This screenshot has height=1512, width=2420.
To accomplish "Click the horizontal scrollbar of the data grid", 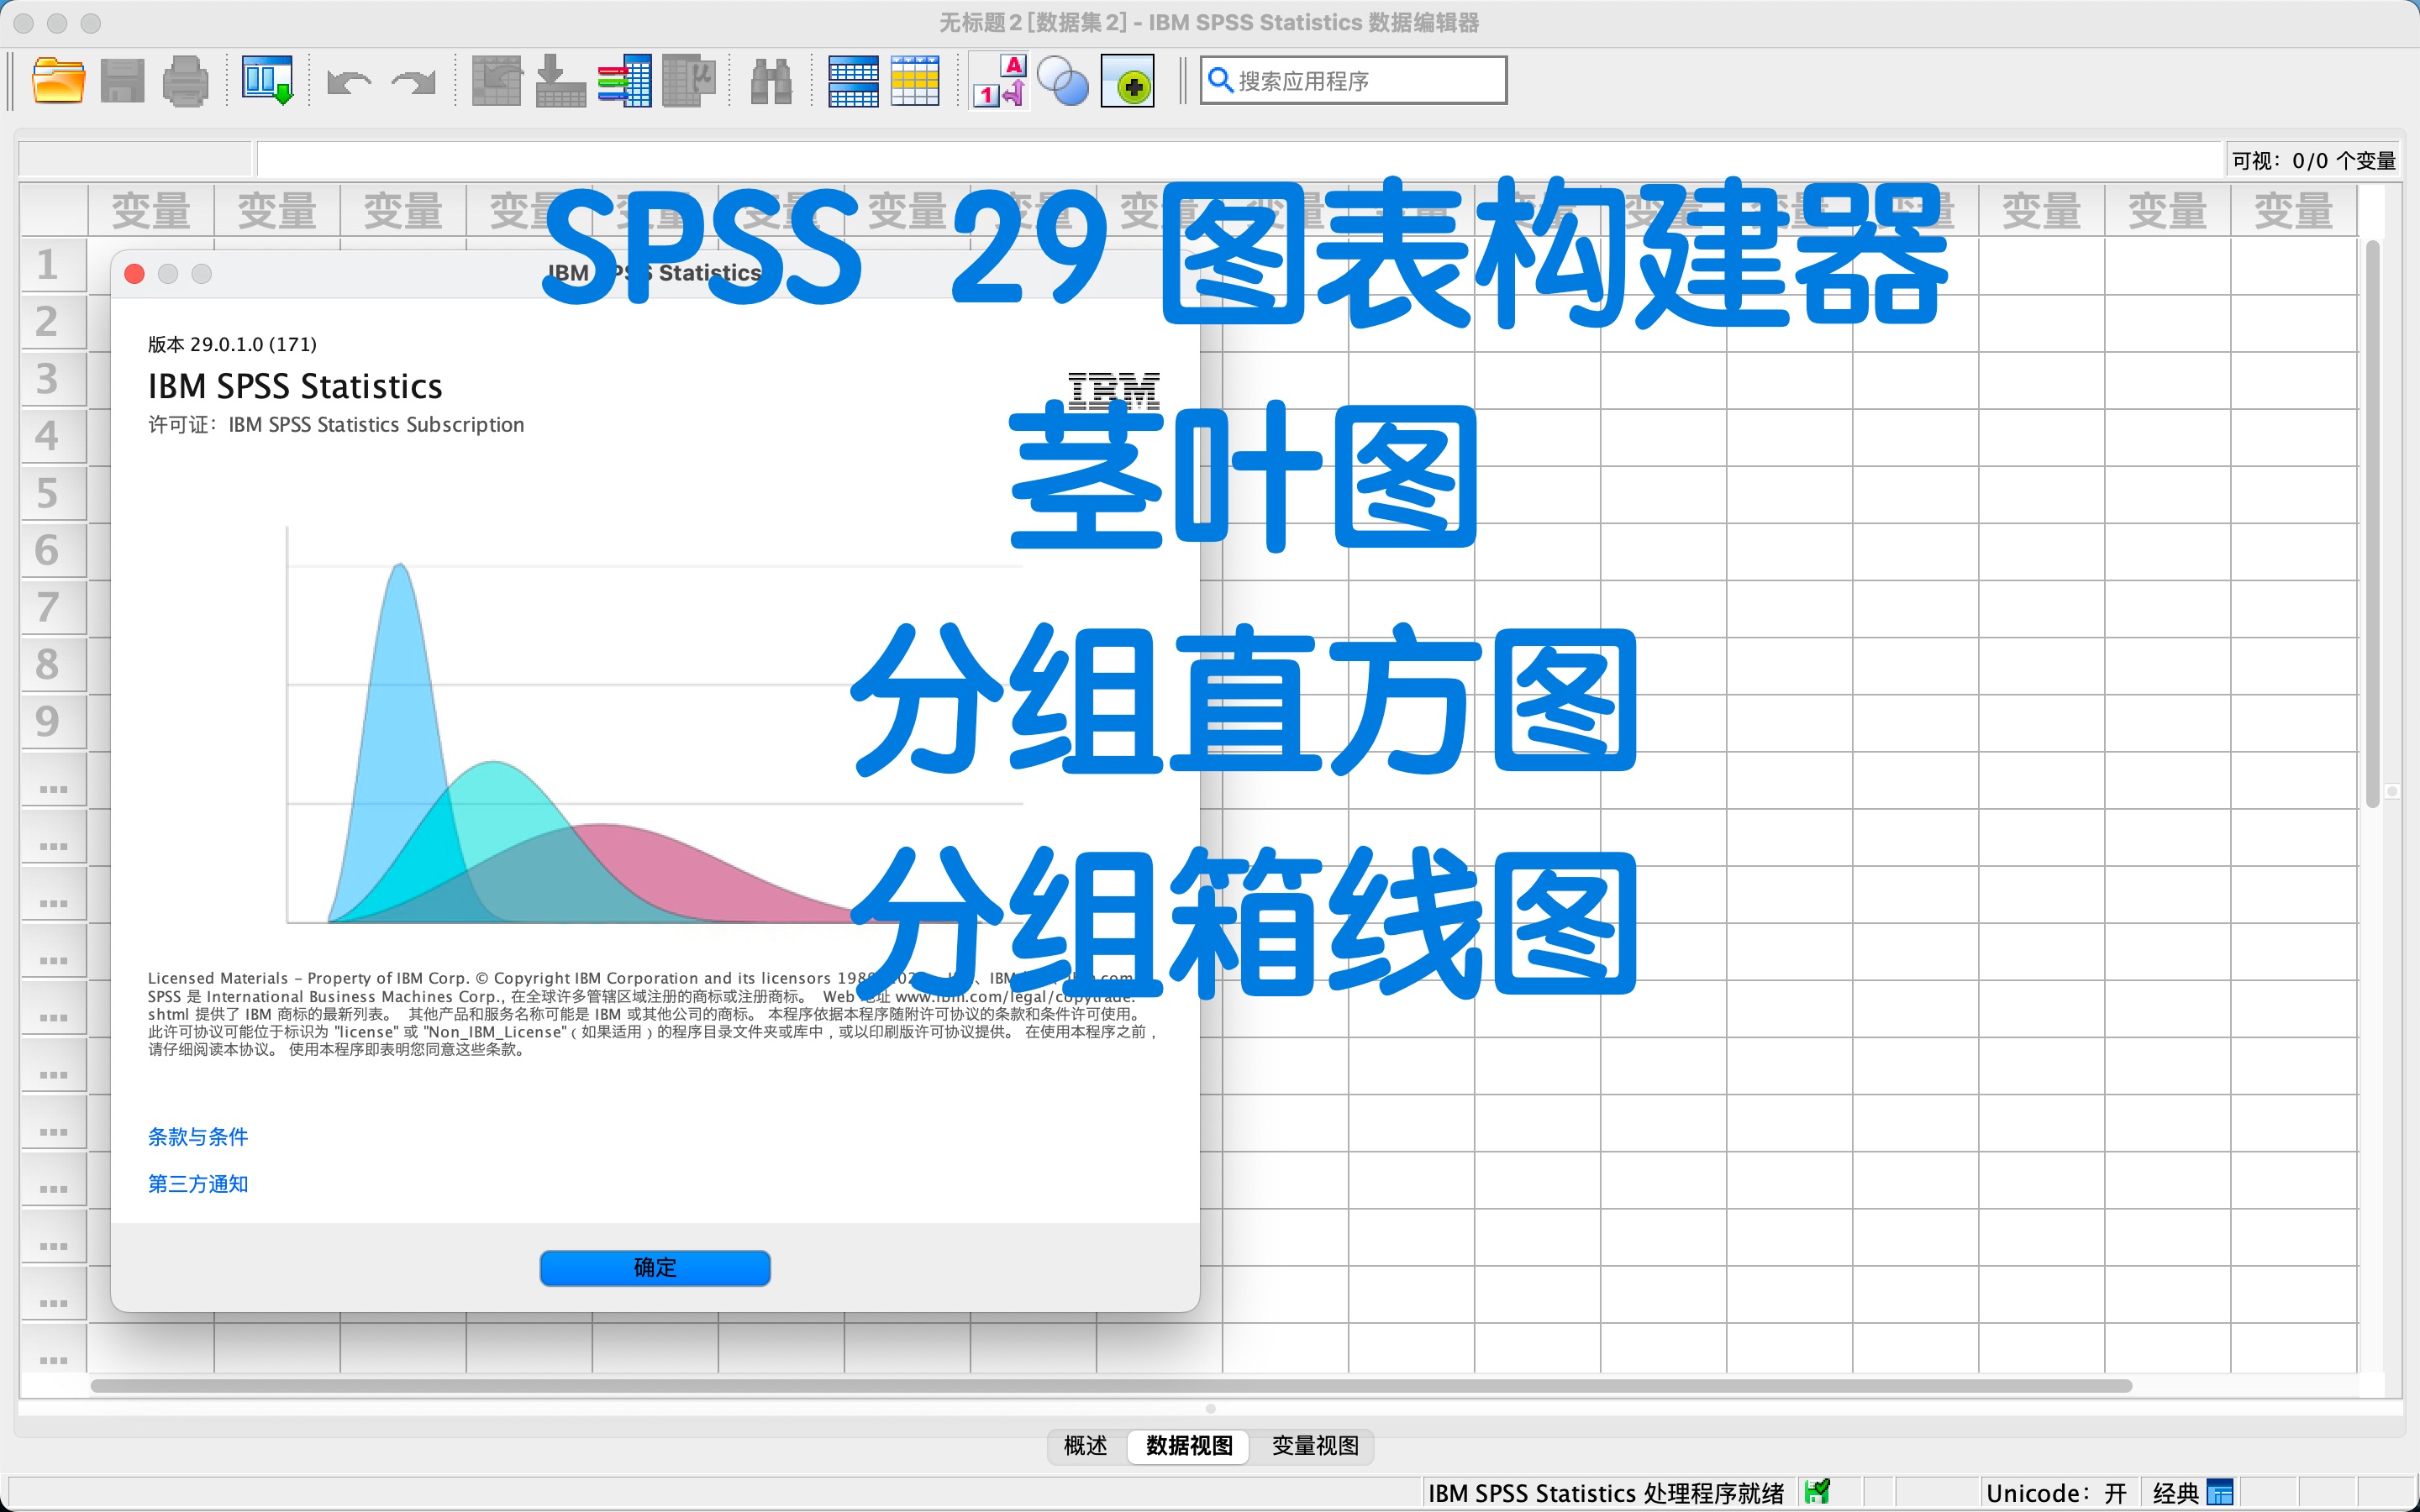I will [1110, 1385].
